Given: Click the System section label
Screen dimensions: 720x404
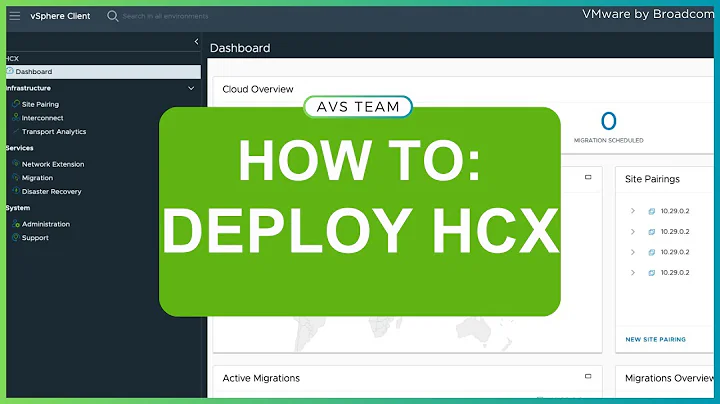Looking at the screenshot, I should (18, 208).
